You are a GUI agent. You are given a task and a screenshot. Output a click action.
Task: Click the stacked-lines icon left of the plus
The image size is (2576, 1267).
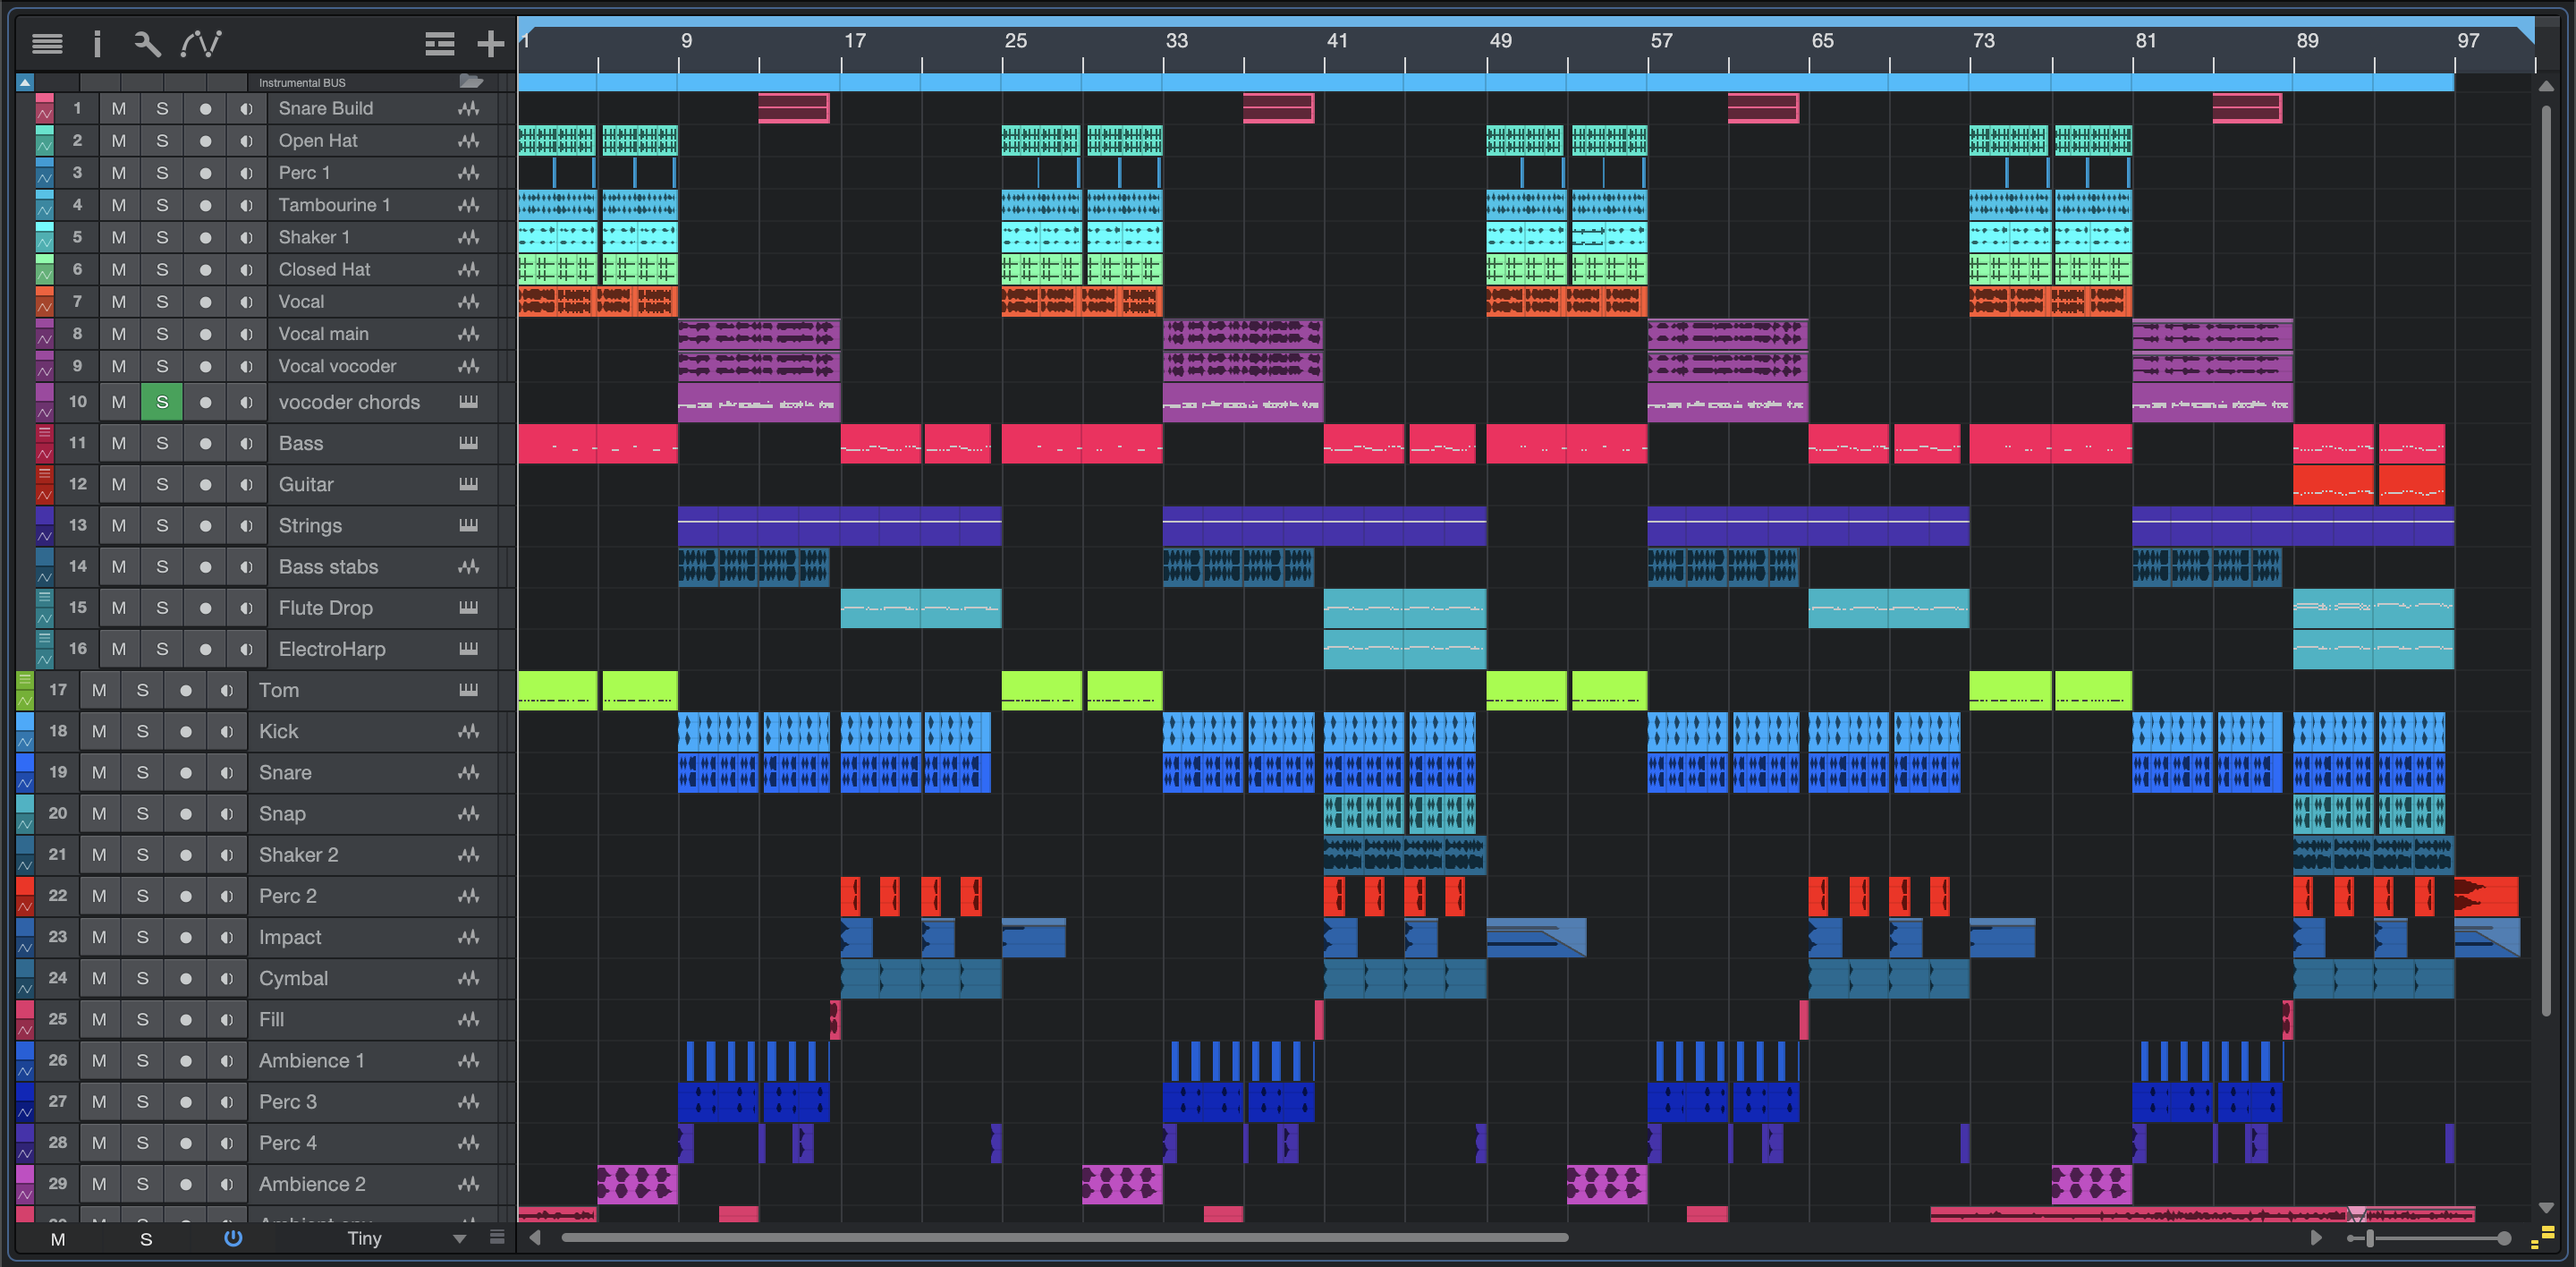[439, 43]
